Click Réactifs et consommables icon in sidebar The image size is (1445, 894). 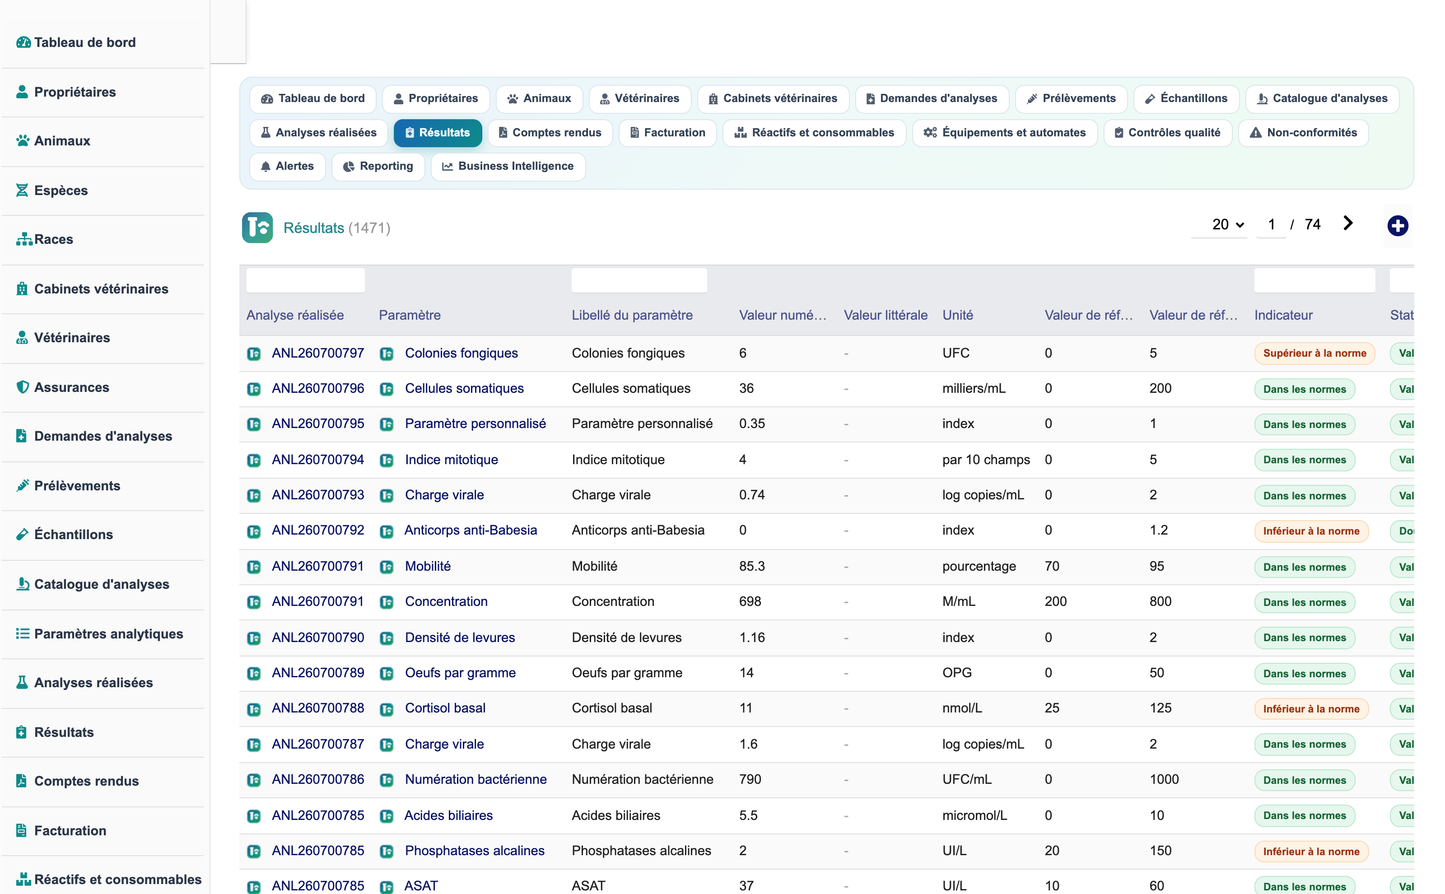pyautogui.click(x=24, y=880)
